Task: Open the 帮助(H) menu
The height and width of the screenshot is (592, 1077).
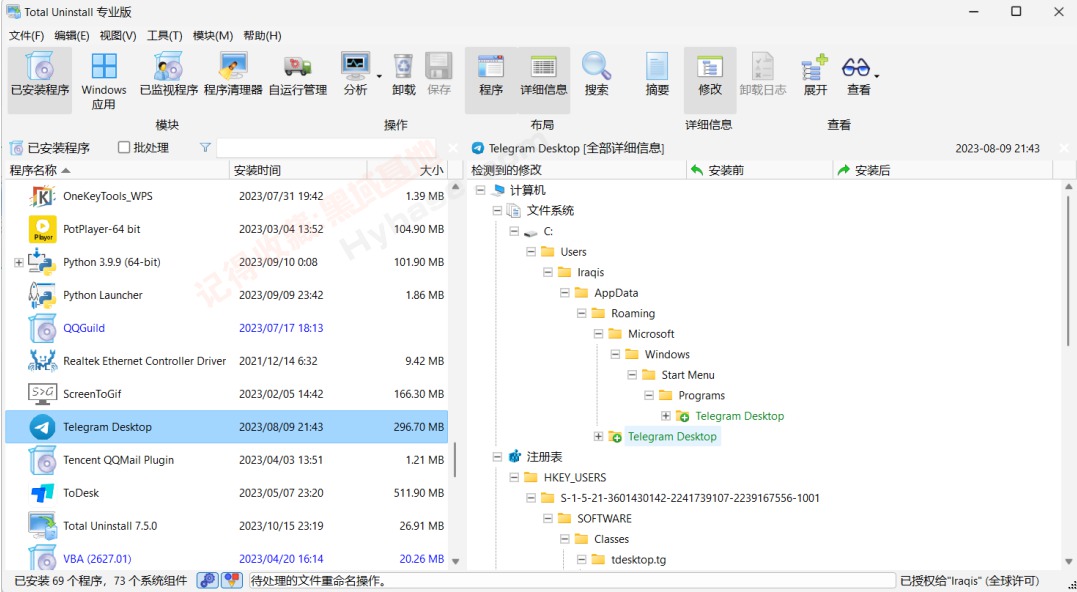Action: point(262,36)
